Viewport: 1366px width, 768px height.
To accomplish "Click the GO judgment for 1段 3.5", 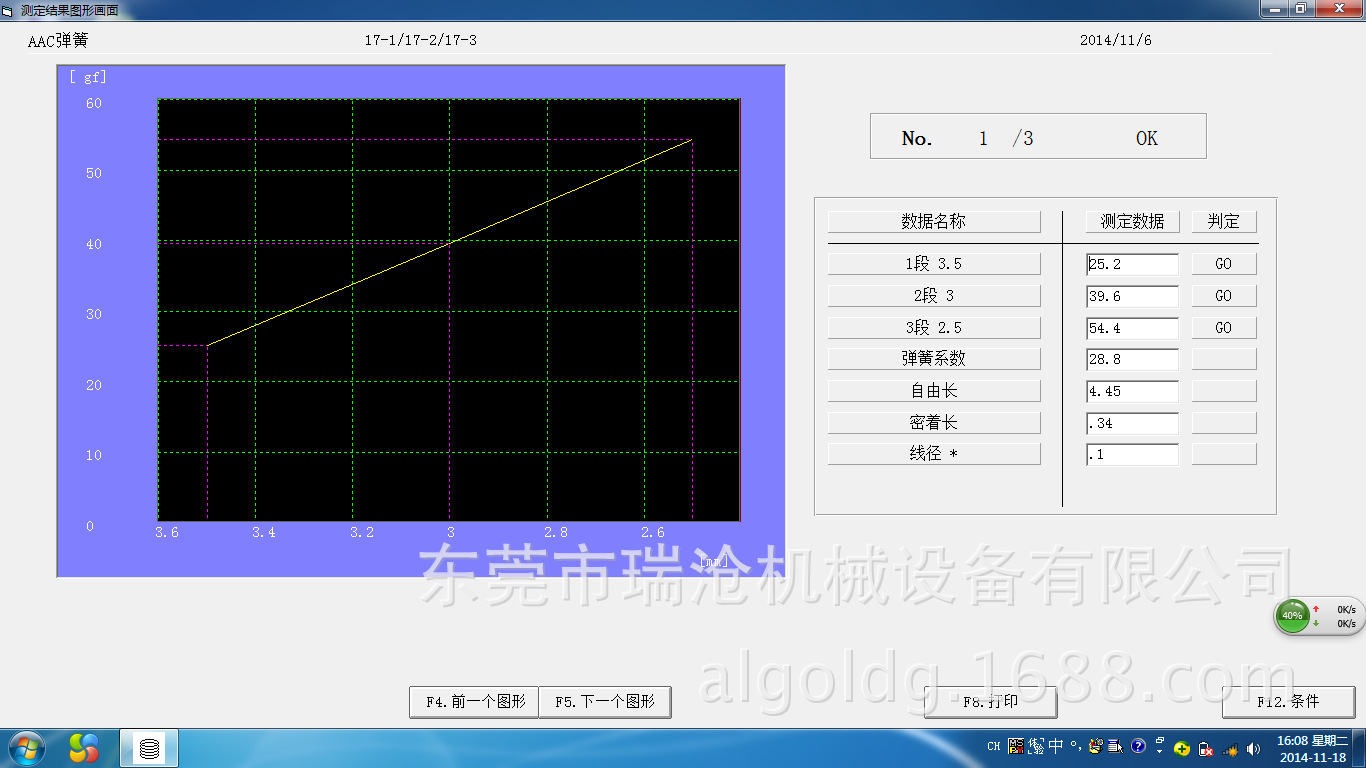I will 1224,264.
